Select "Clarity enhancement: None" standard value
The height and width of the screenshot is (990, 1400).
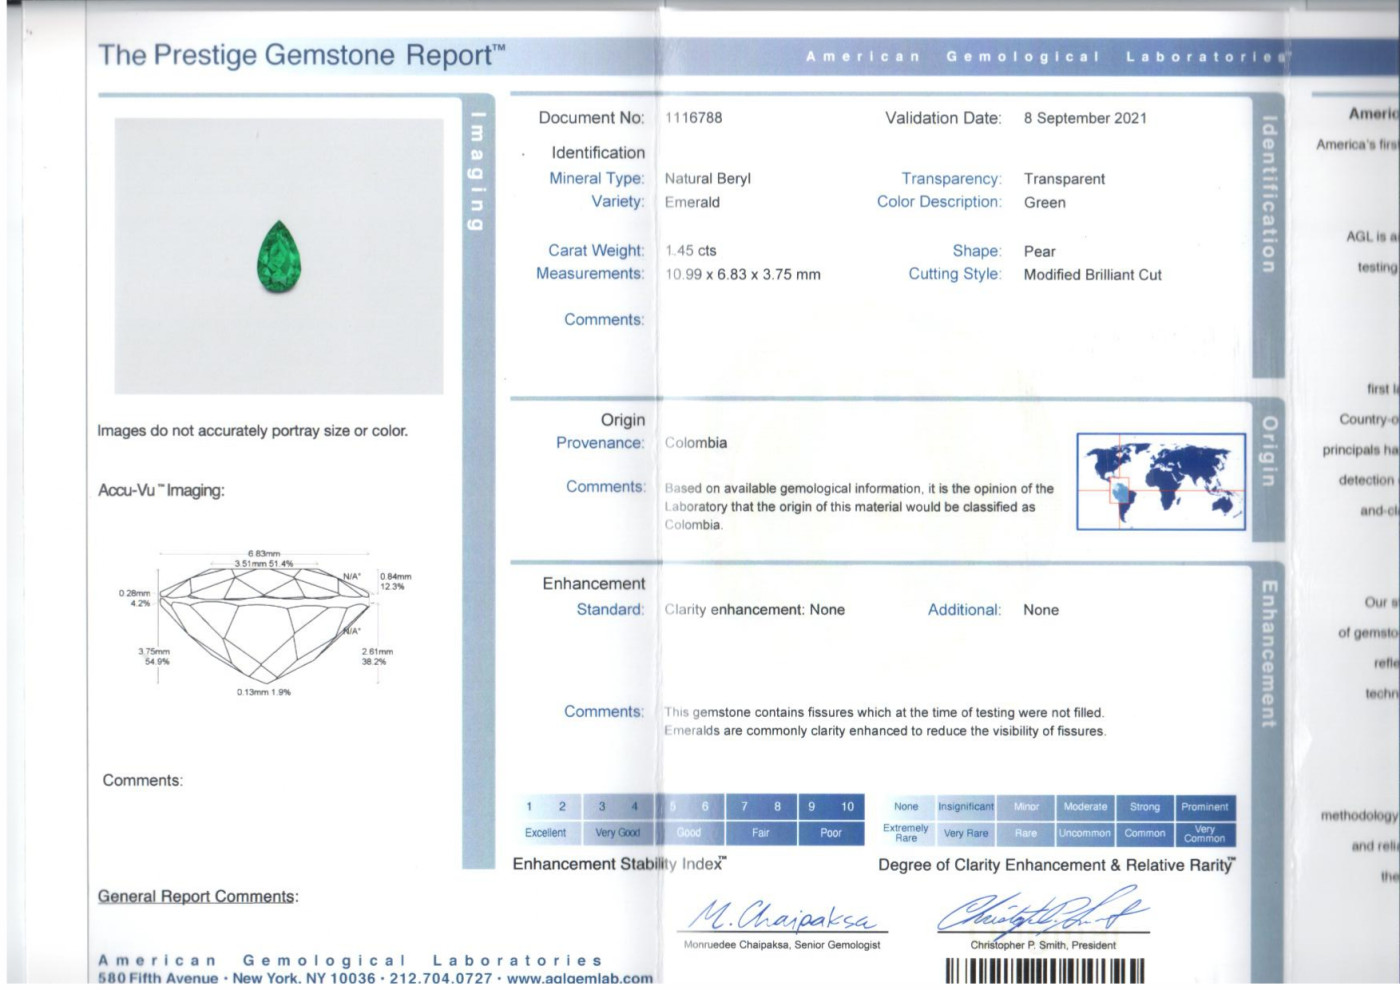click(x=755, y=610)
